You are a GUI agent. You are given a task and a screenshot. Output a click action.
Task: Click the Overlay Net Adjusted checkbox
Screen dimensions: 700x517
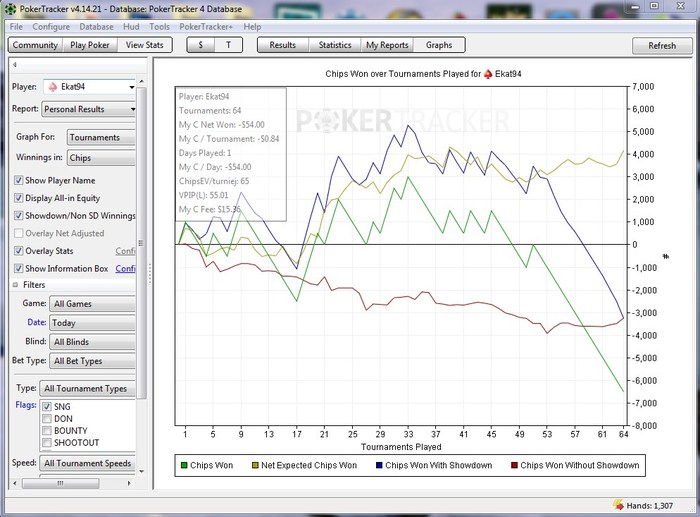pyautogui.click(x=18, y=233)
